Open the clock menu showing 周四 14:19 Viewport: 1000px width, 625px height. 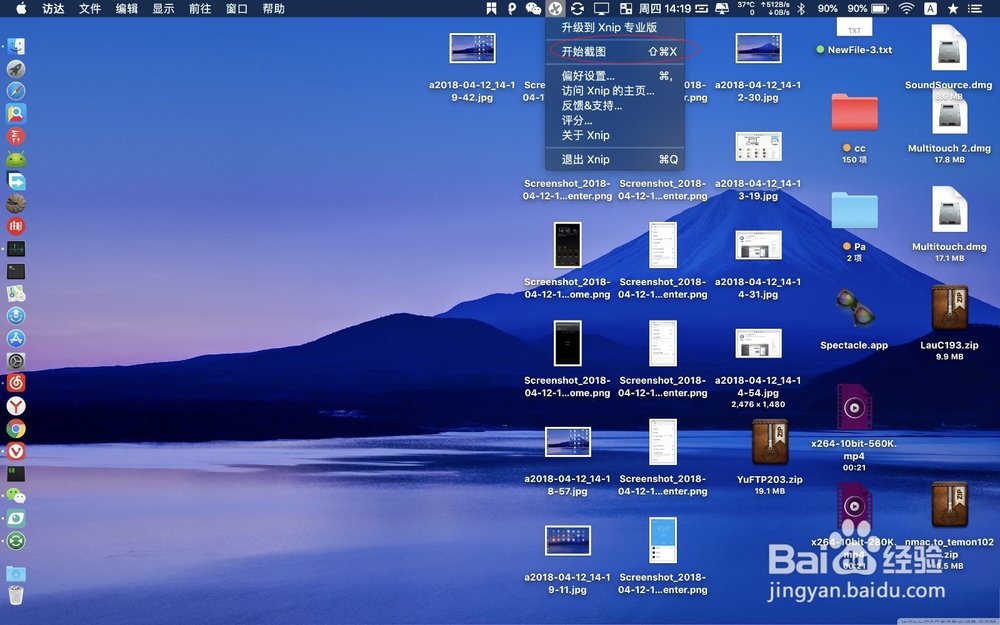(663, 9)
